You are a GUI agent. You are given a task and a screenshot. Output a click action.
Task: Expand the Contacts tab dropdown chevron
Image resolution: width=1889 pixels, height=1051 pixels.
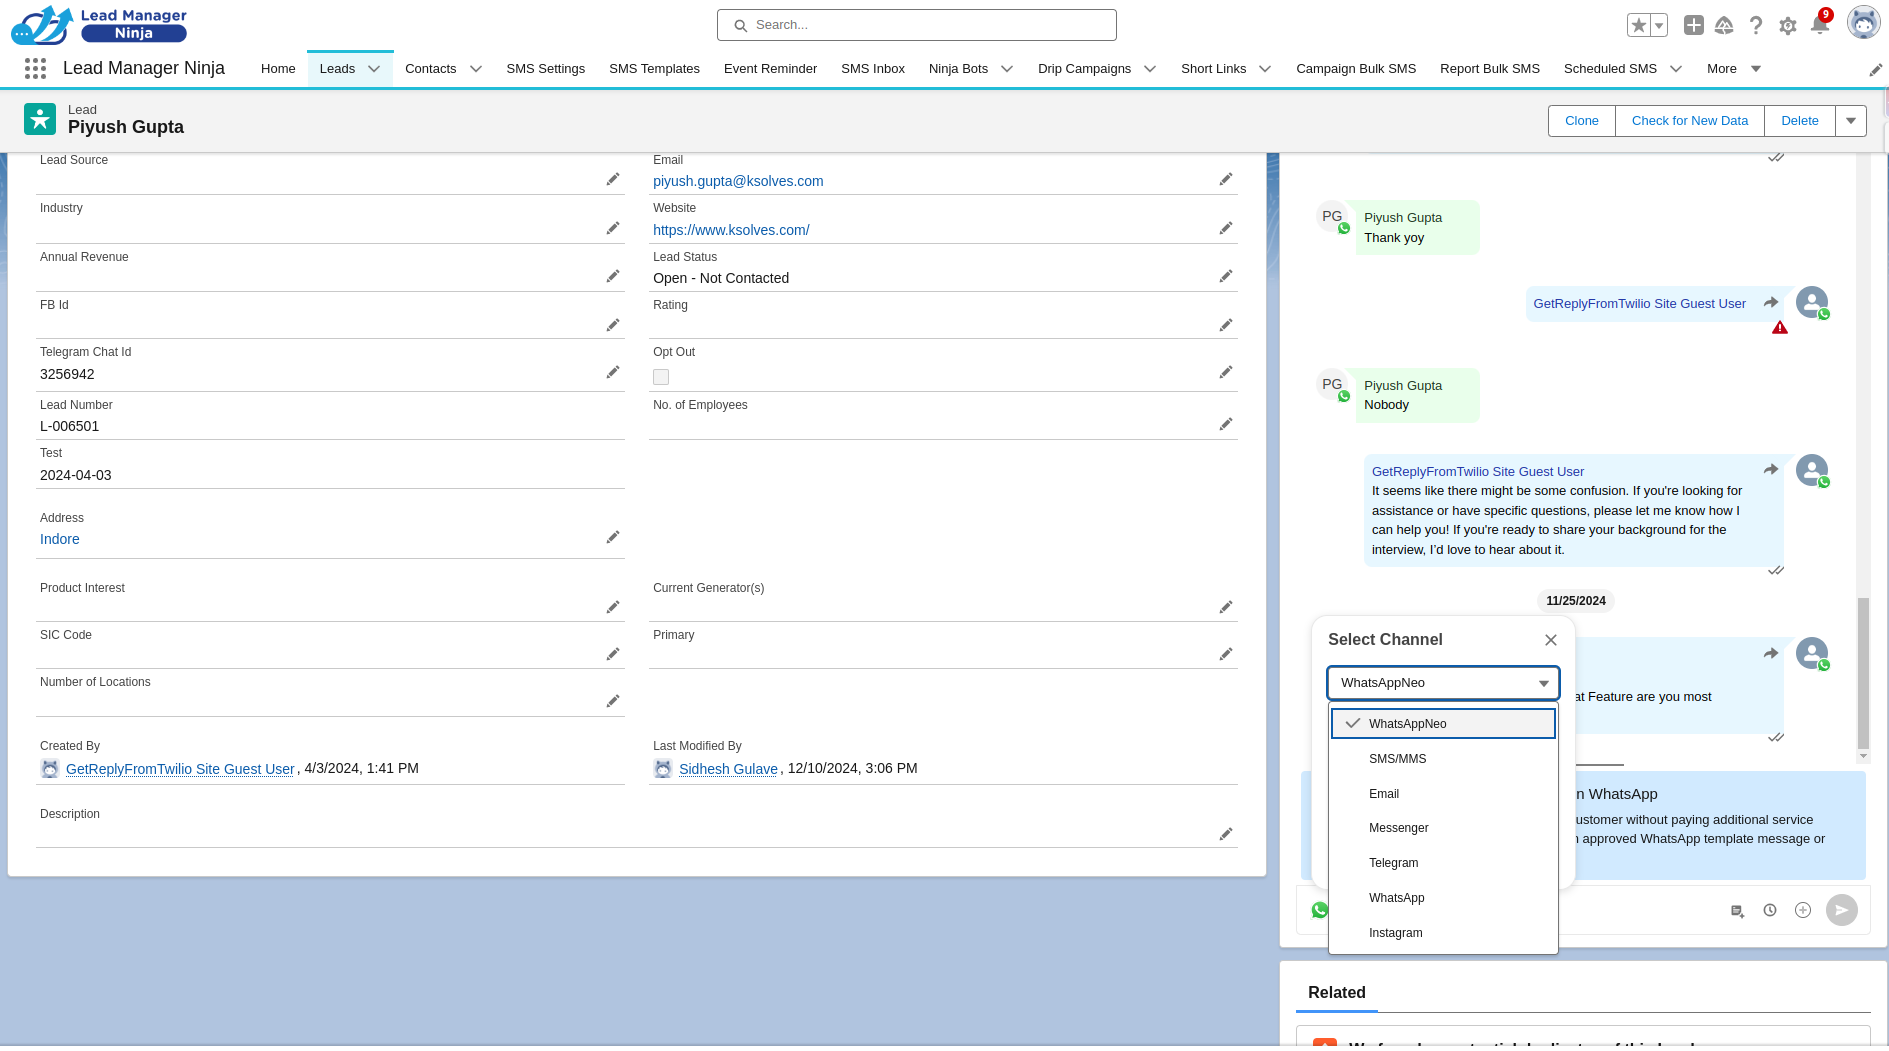[x=476, y=69]
